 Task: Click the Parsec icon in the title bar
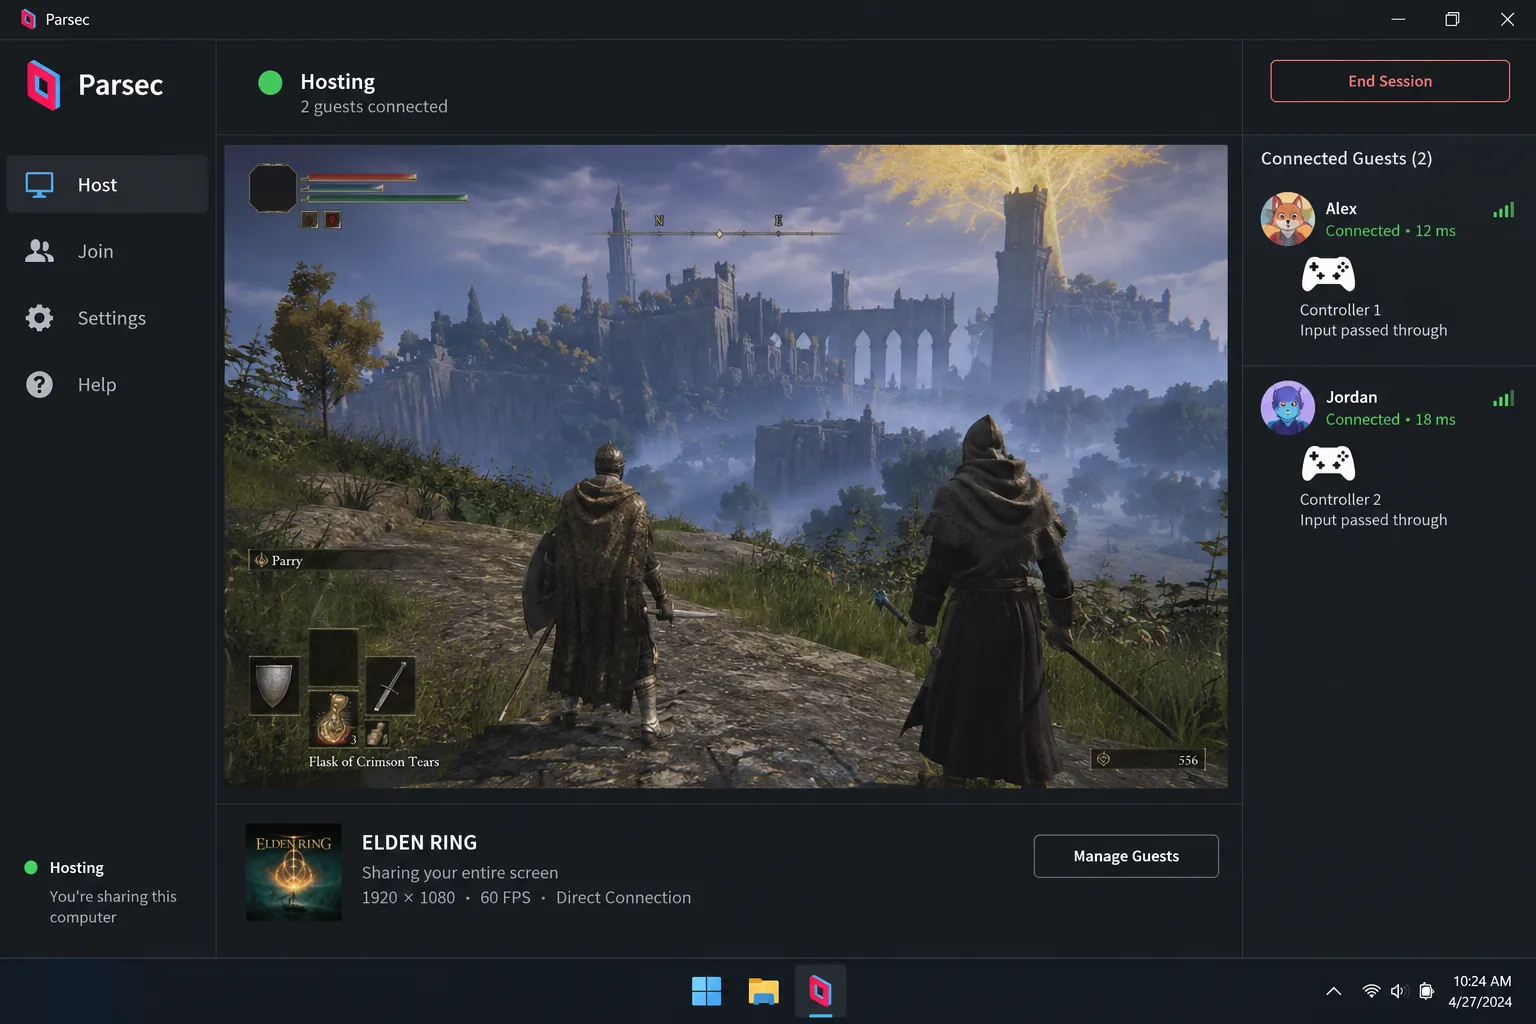pos(28,19)
